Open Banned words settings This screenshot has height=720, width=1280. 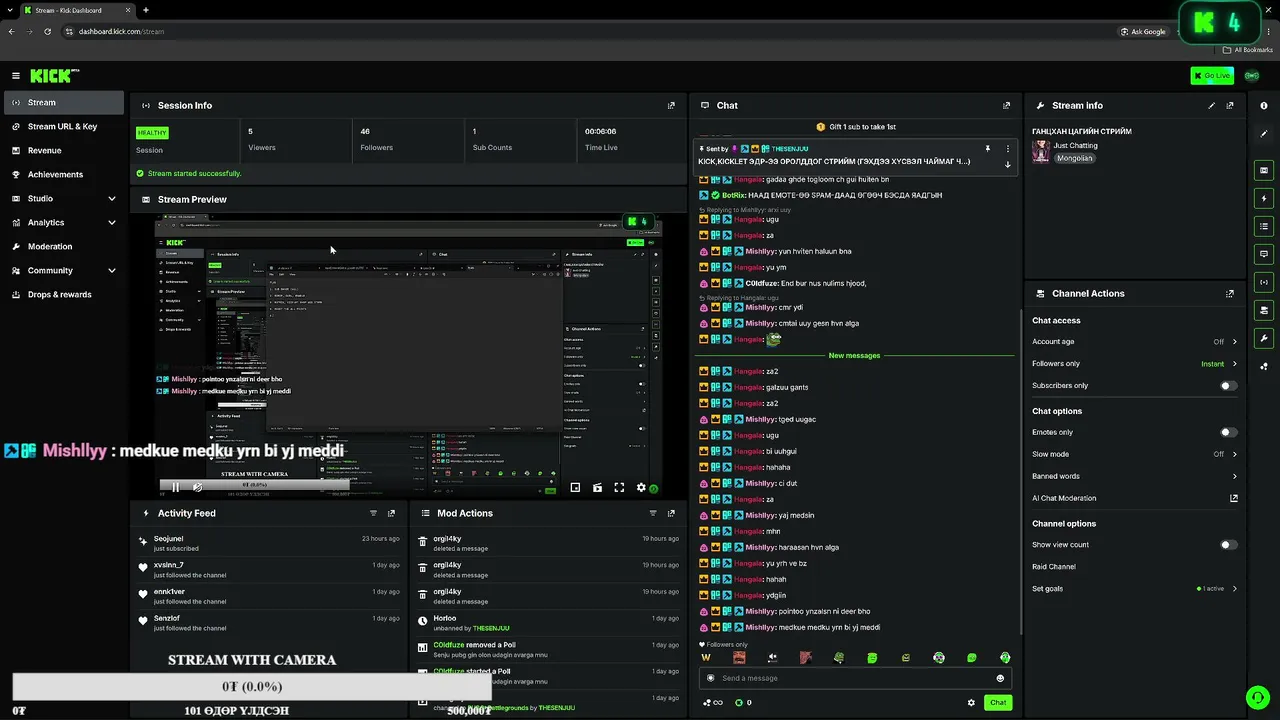tap(1135, 476)
